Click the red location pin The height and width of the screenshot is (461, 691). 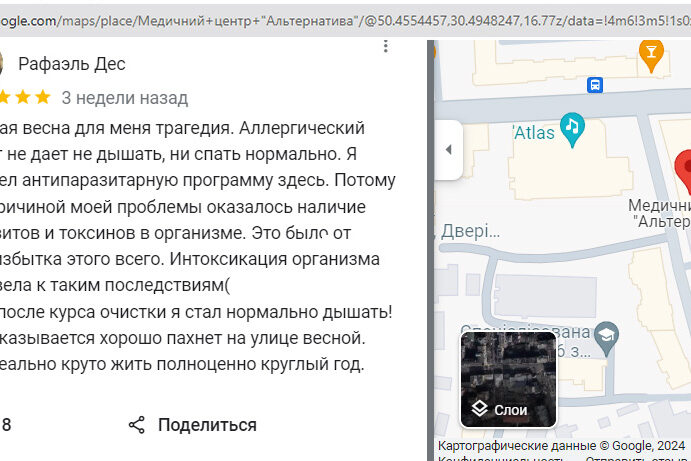(682, 168)
